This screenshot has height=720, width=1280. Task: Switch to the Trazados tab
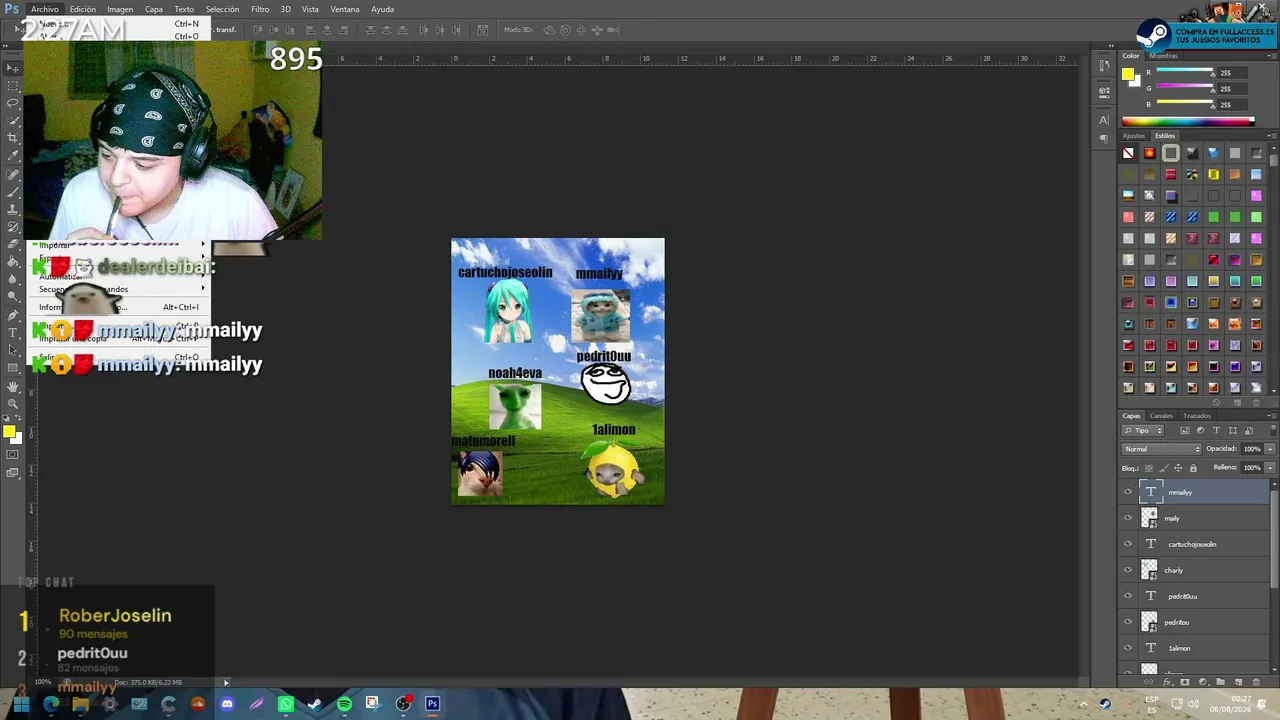[x=1197, y=416]
